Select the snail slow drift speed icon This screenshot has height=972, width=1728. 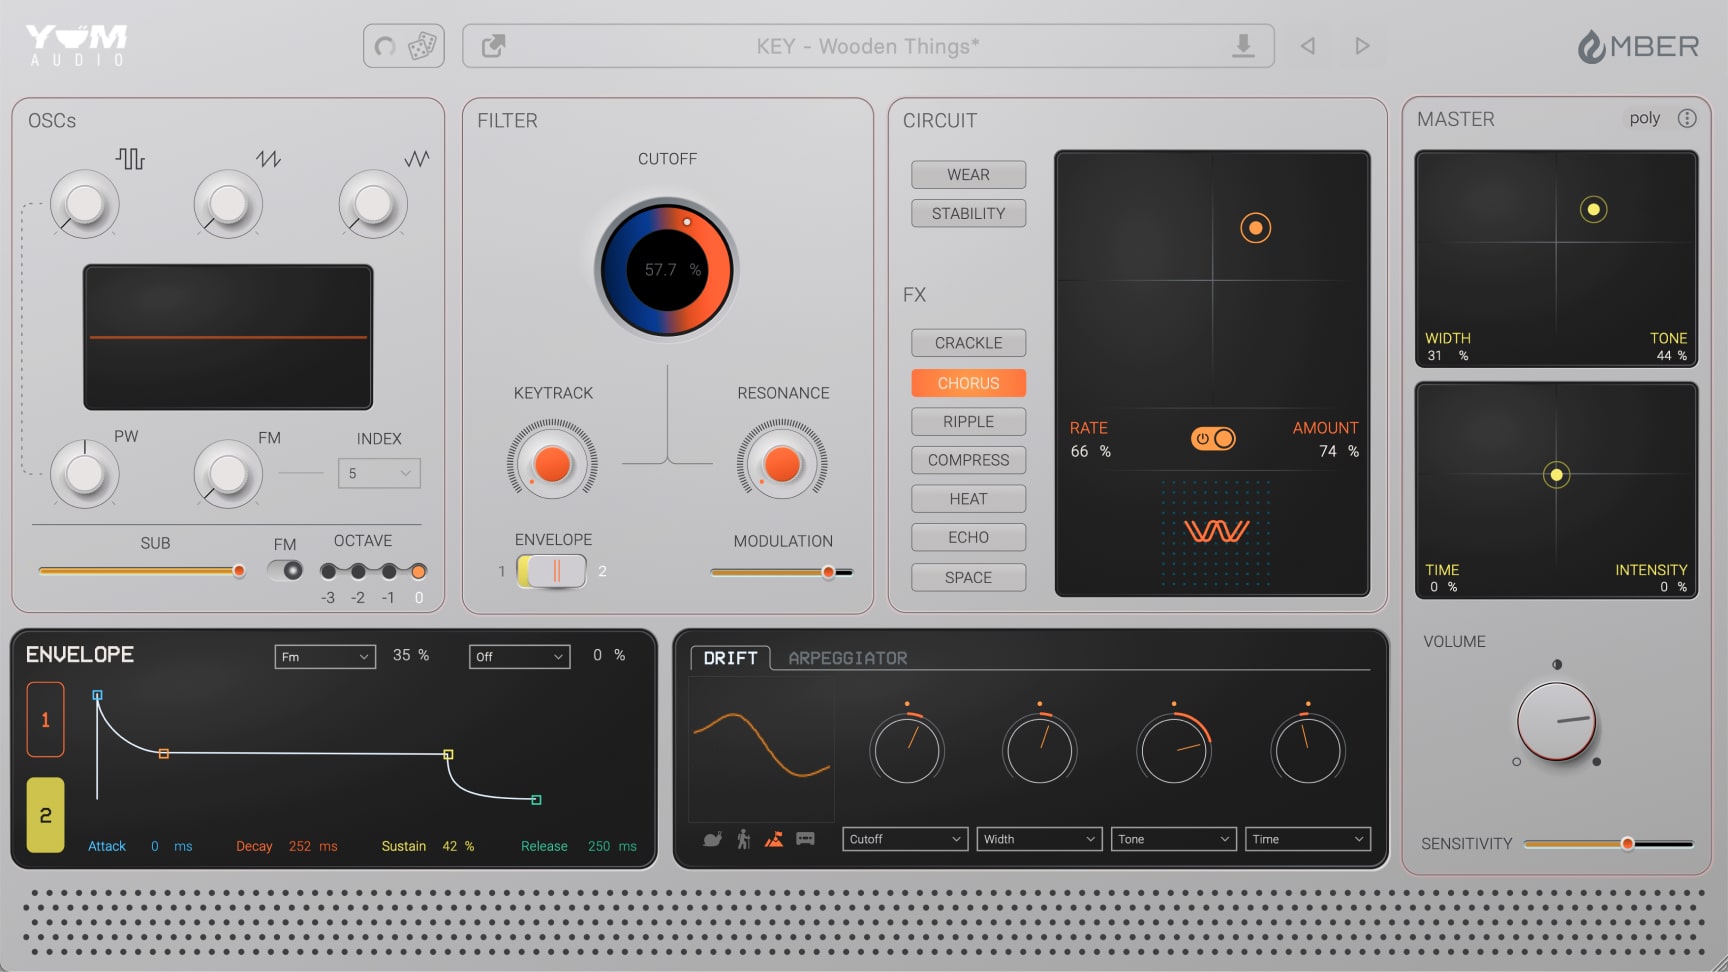[x=712, y=839]
